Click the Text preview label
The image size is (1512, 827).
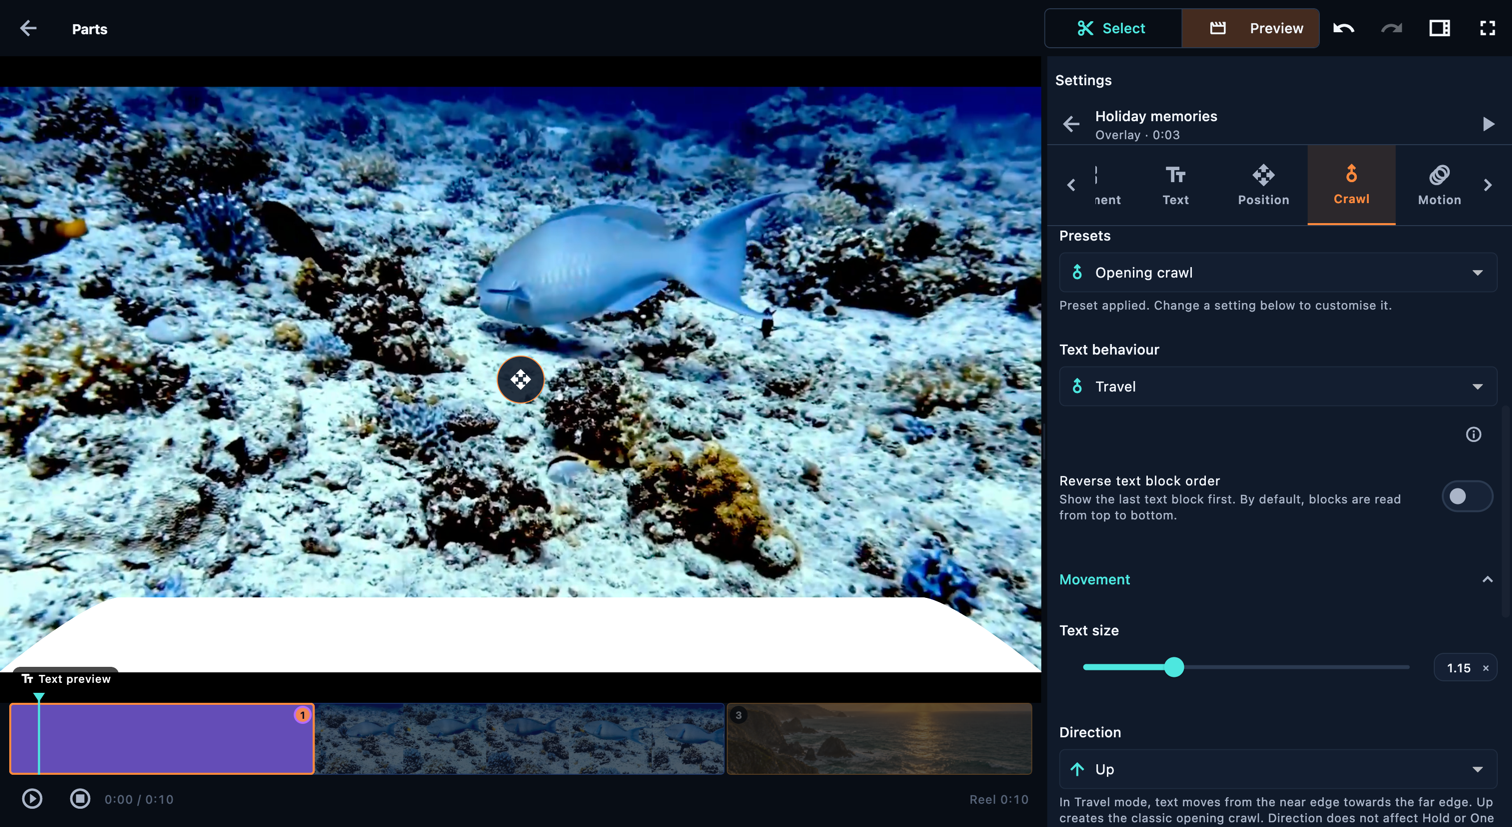(66, 679)
